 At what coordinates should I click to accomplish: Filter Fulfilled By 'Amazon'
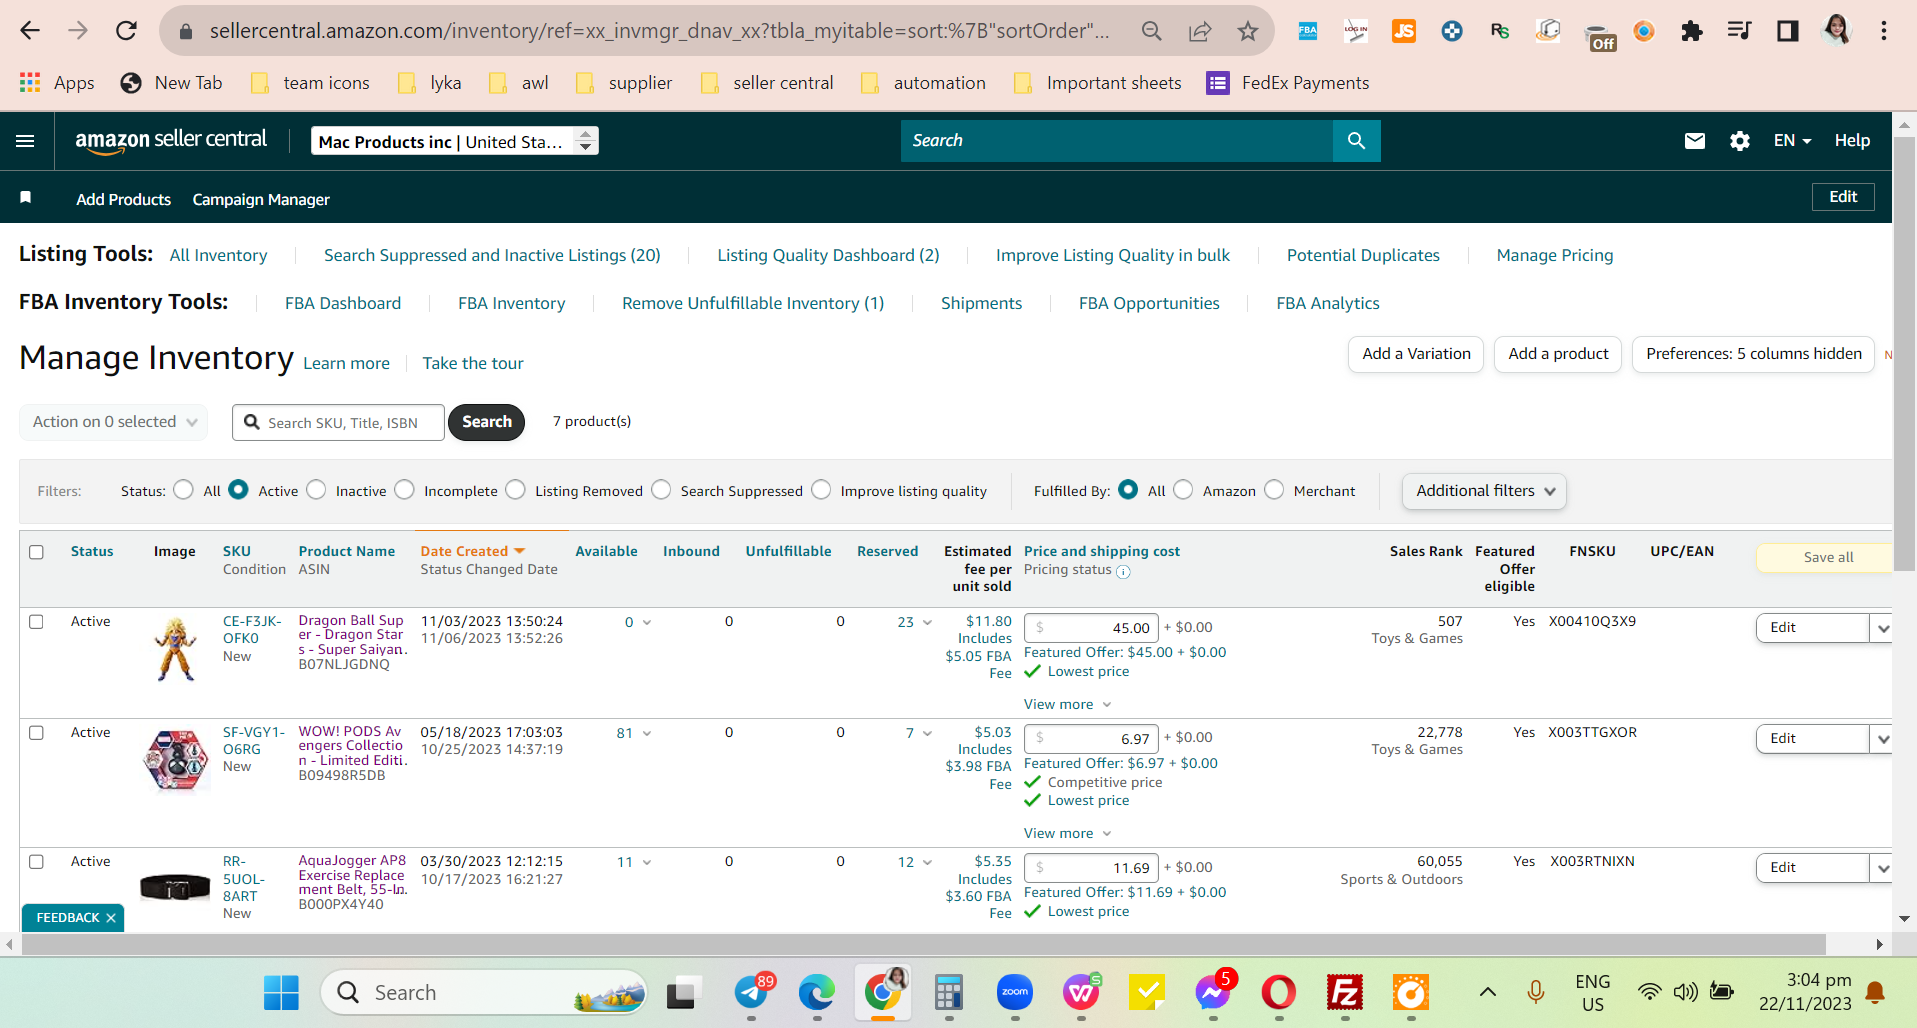point(1183,490)
